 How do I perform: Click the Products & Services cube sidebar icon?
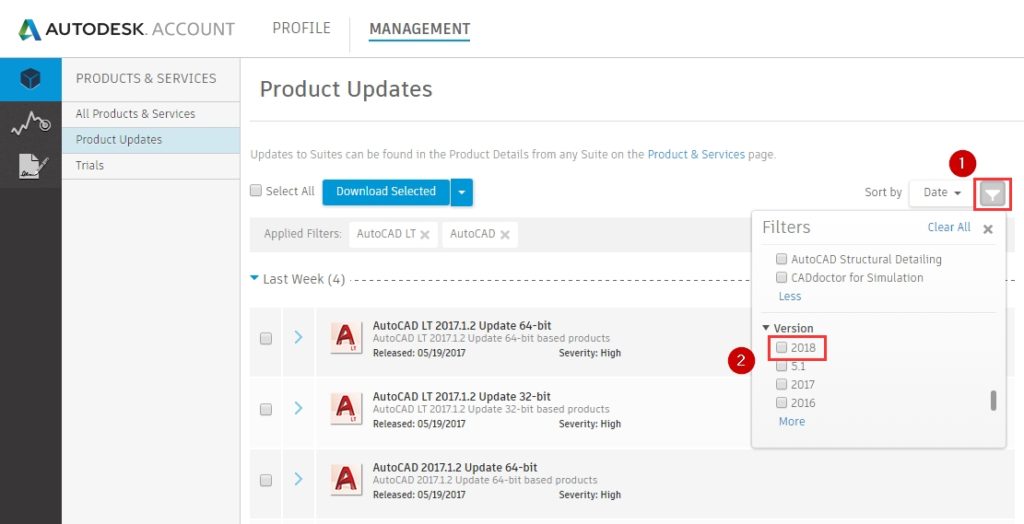pos(30,80)
